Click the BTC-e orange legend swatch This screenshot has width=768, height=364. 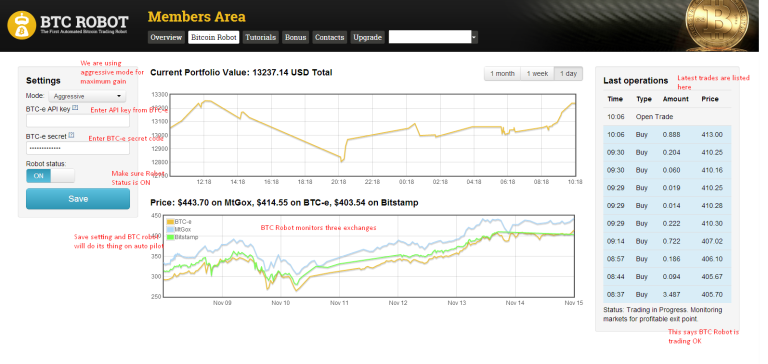tap(171, 221)
